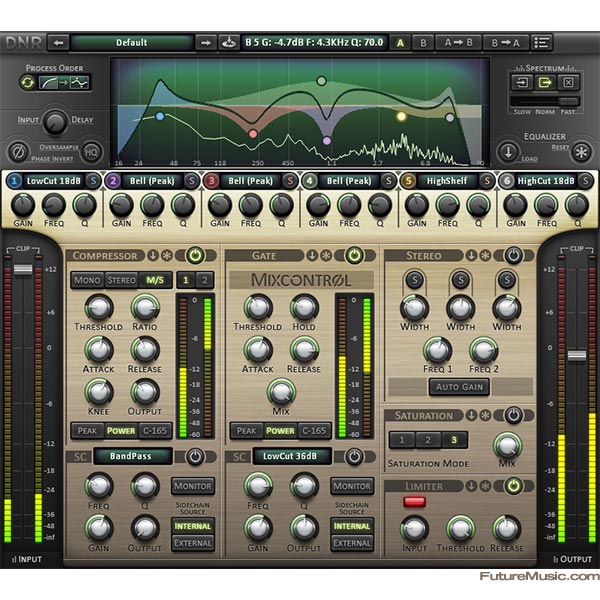
Task: Reset Gate asterisk icon
Action: pos(326,255)
